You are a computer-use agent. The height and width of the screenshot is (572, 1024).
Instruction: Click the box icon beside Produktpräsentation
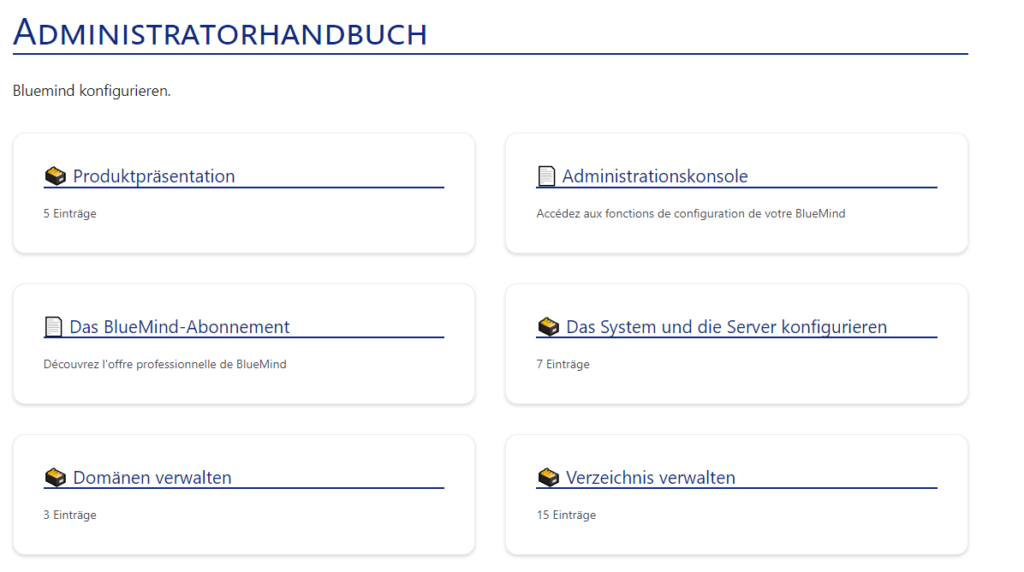55,176
